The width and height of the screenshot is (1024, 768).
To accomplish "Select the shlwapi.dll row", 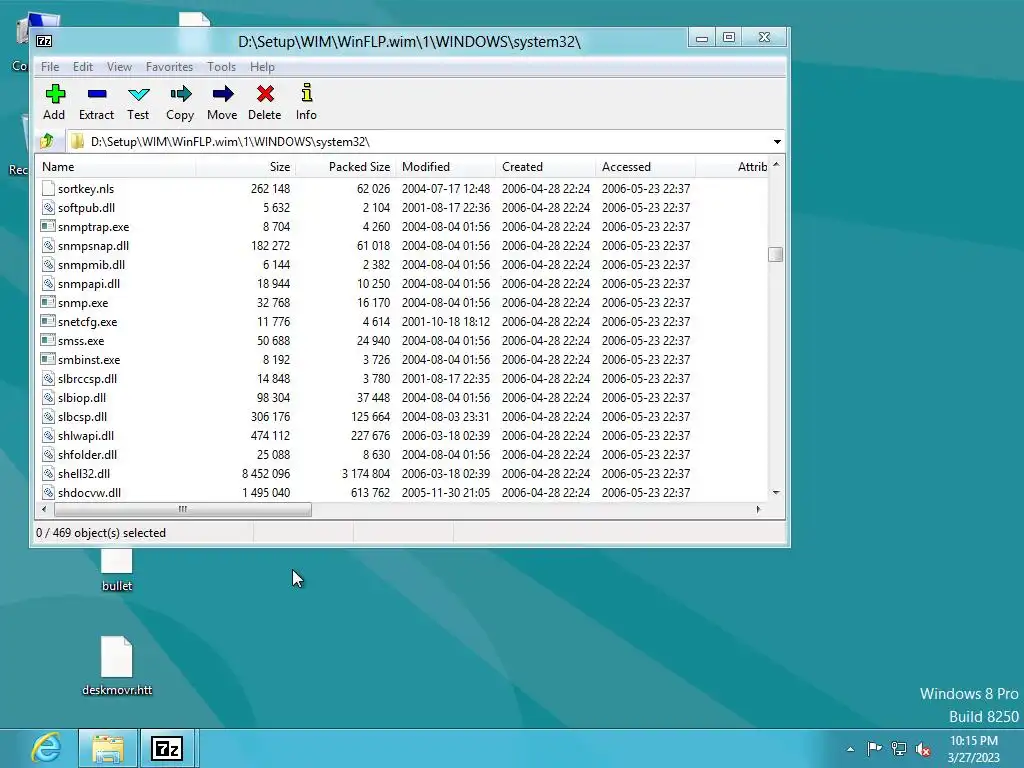I will pos(402,435).
